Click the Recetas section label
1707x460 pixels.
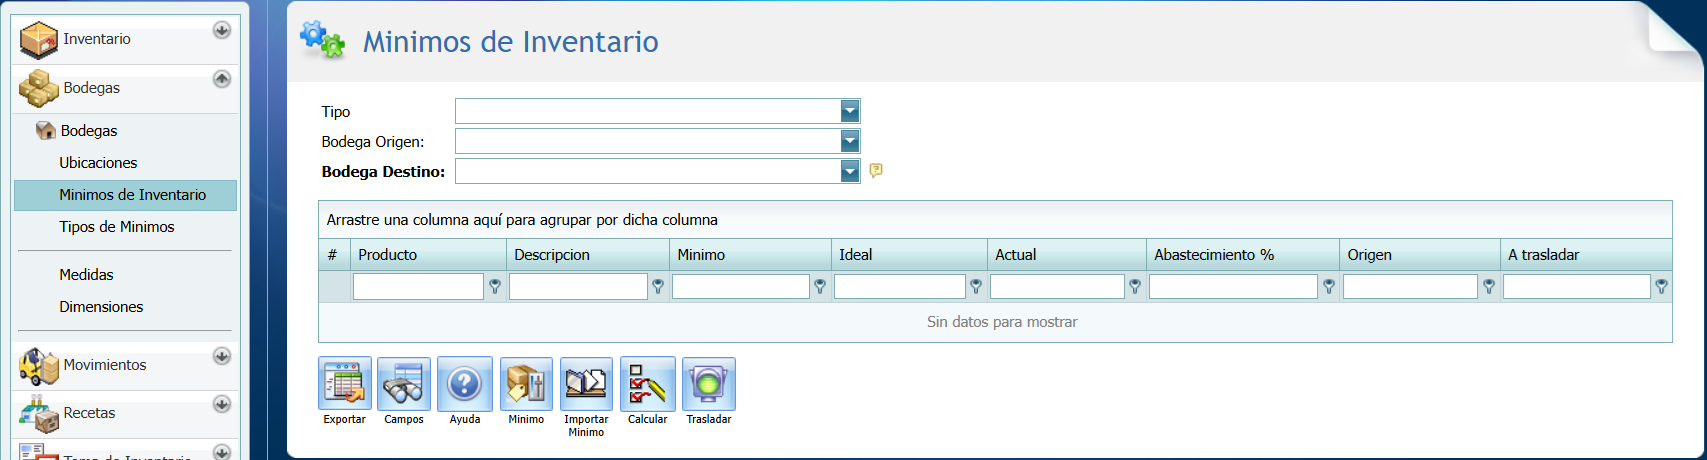click(x=89, y=413)
